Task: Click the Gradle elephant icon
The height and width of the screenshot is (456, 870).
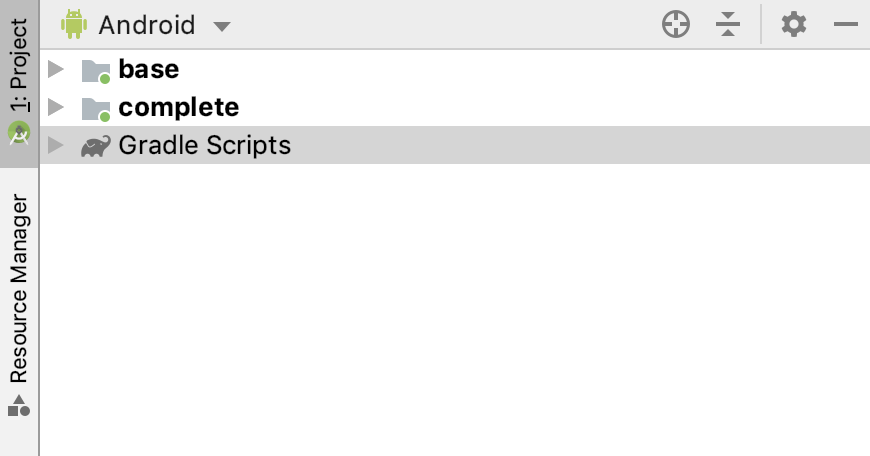Action: tap(96, 146)
